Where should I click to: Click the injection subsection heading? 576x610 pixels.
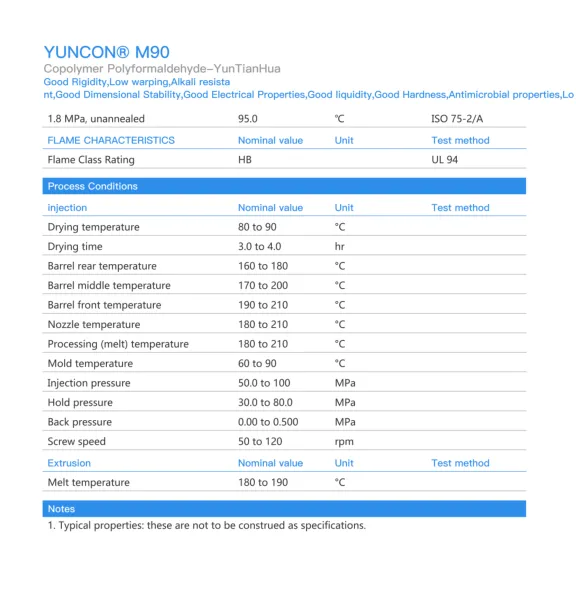(x=67, y=208)
